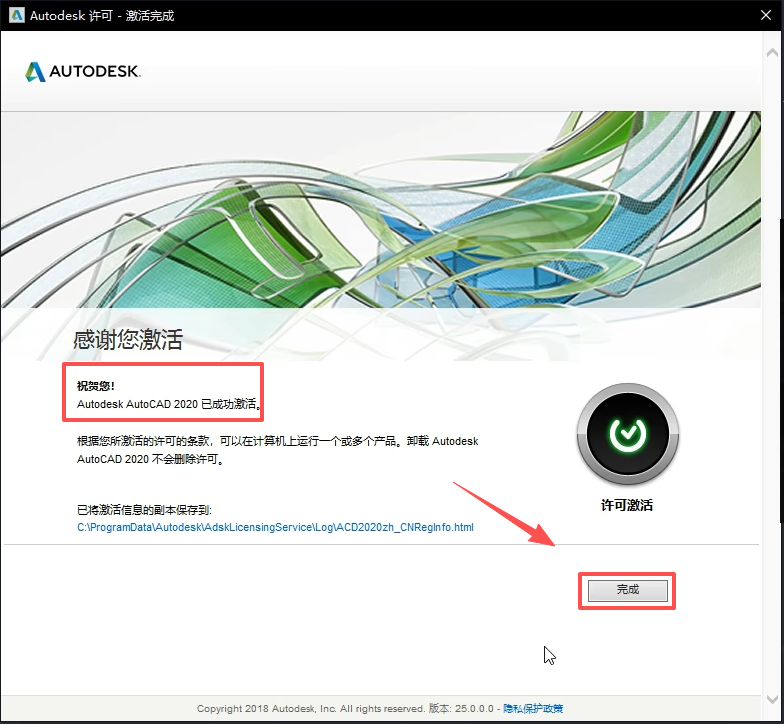Image resolution: width=784 pixels, height=724 pixels.
Task: Click the 已将激活信息的副本保存到 label
Action: (x=145, y=510)
